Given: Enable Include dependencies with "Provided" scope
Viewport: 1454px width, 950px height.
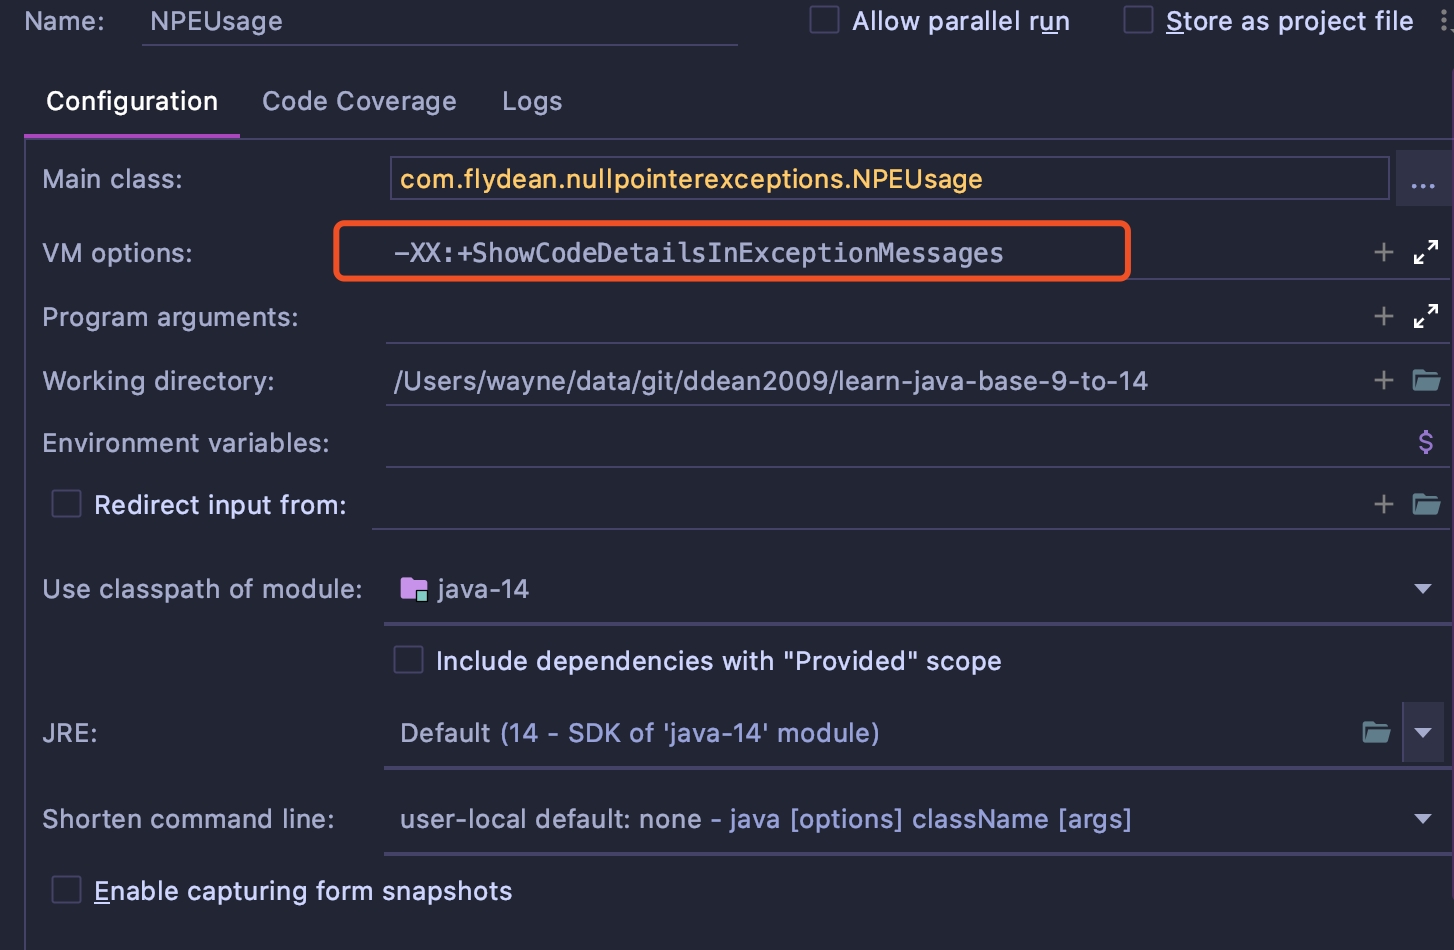Looking at the screenshot, I should click(x=408, y=661).
